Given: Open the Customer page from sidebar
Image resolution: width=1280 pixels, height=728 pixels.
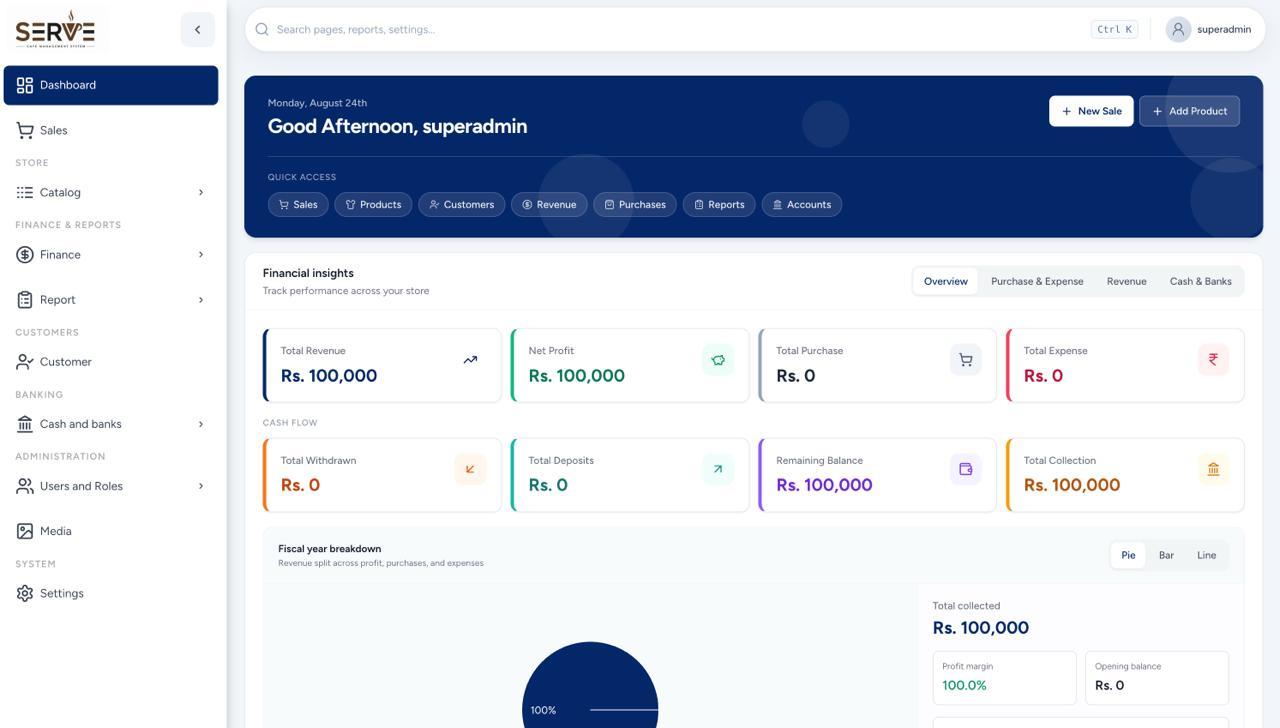Looking at the screenshot, I should tap(111, 362).
